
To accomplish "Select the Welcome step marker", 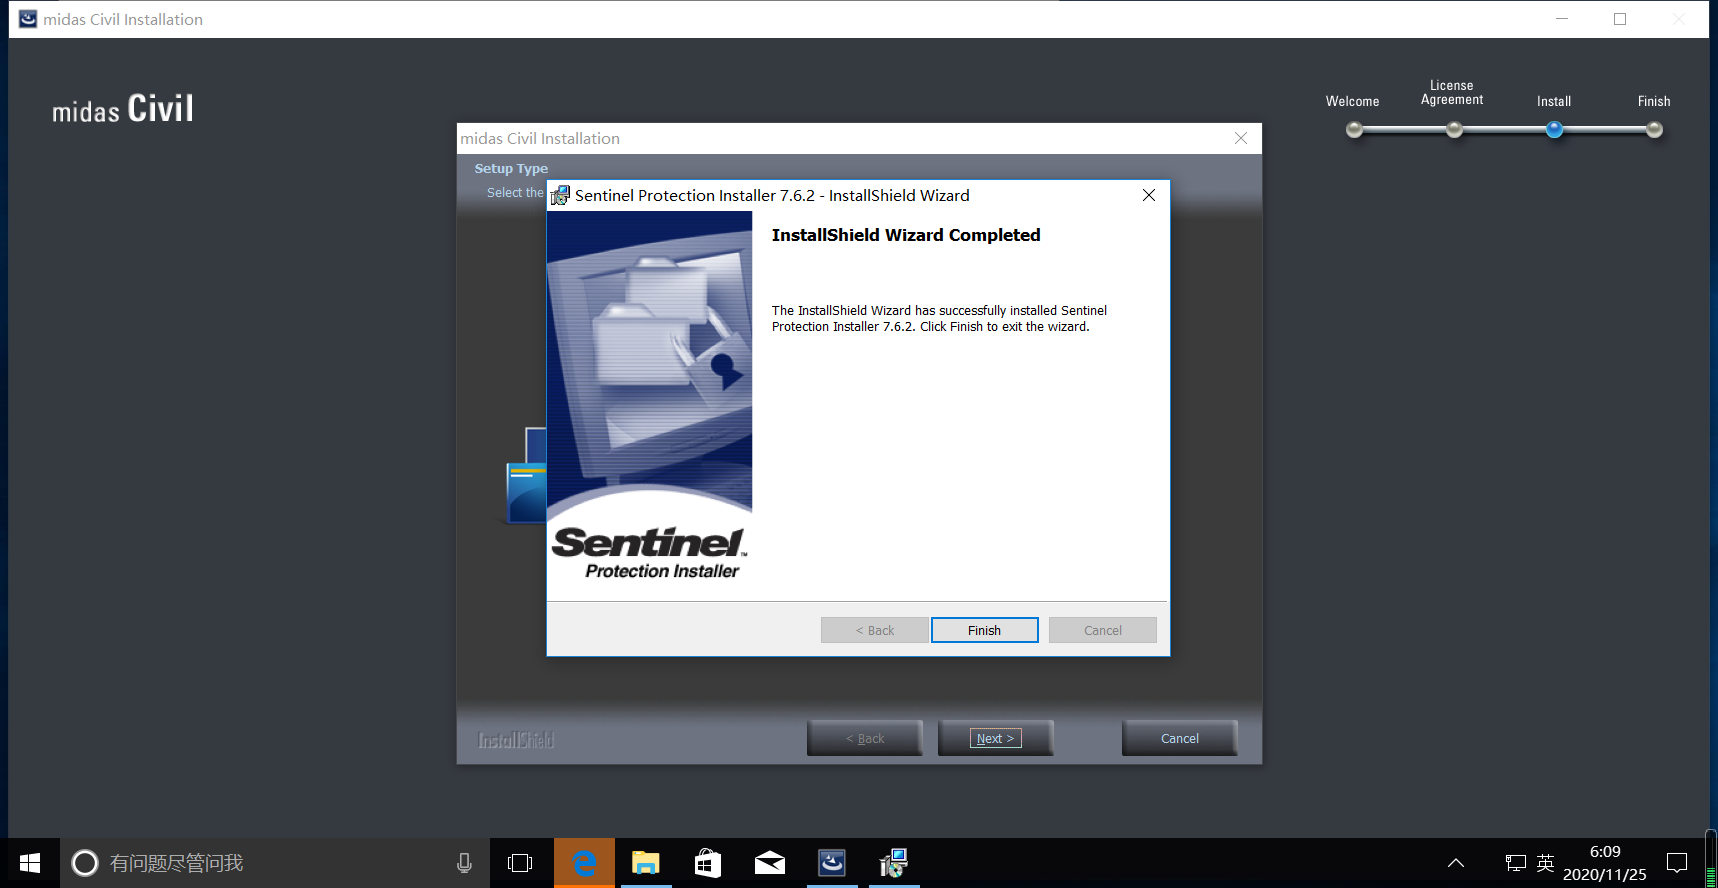I will pyautogui.click(x=1354, y=129).
